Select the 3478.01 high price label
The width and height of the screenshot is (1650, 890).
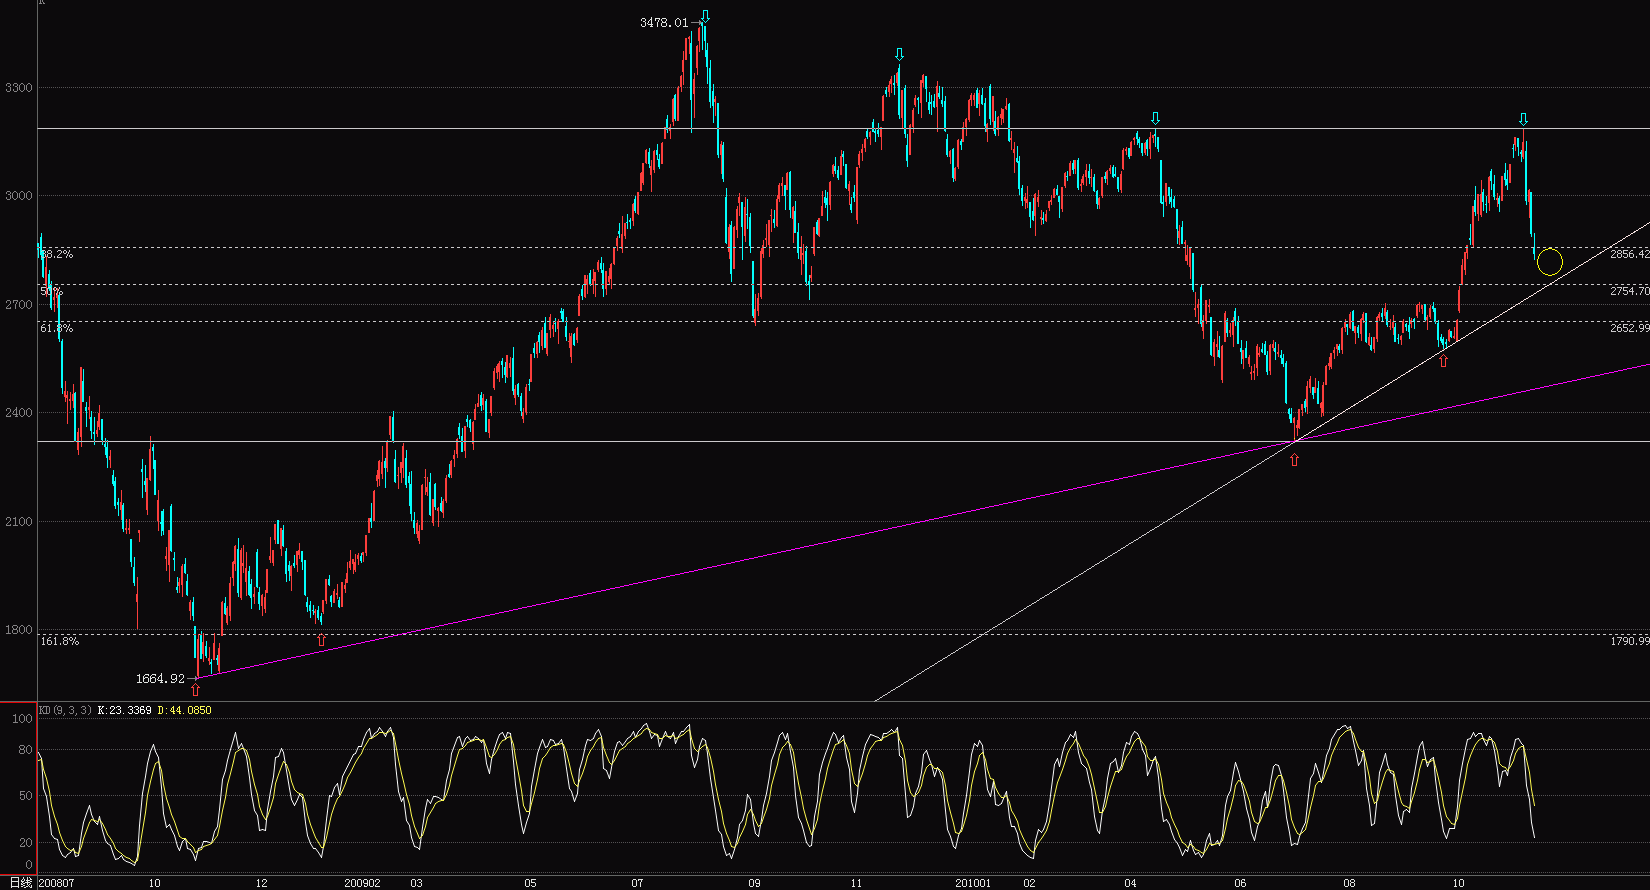pyautogui.click(x=664, y=22)
